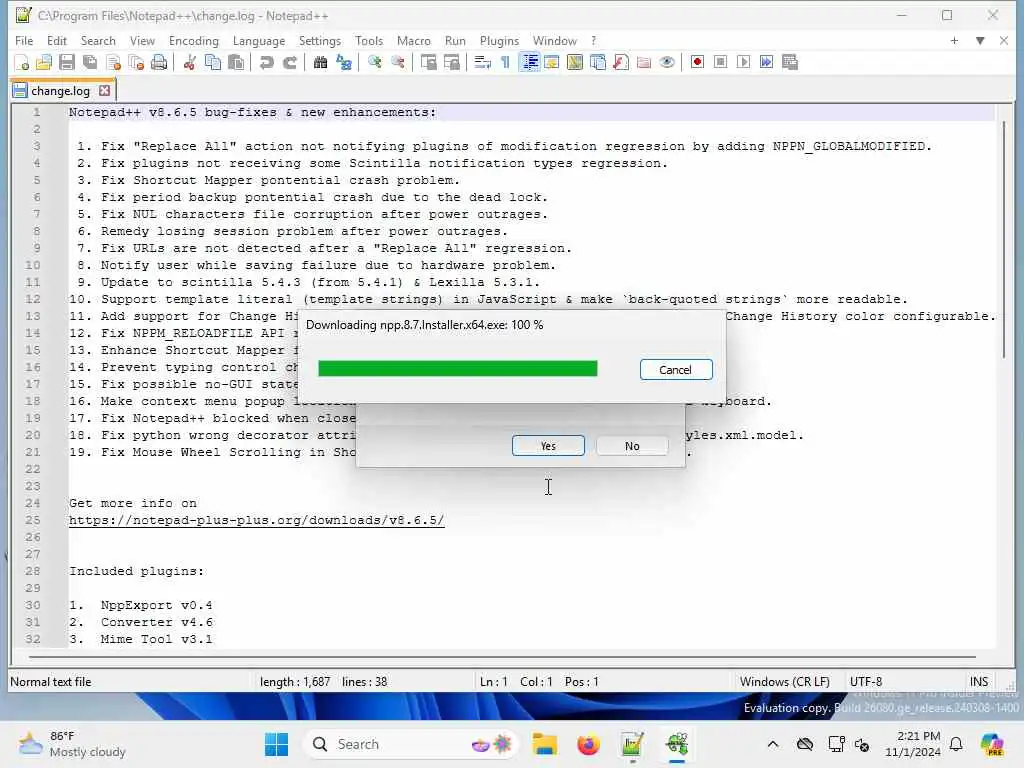Open notepad-plus-plus.org downloads v8.6.5 link
This screenshot has width=1024, height=768.
pos(257,520)
